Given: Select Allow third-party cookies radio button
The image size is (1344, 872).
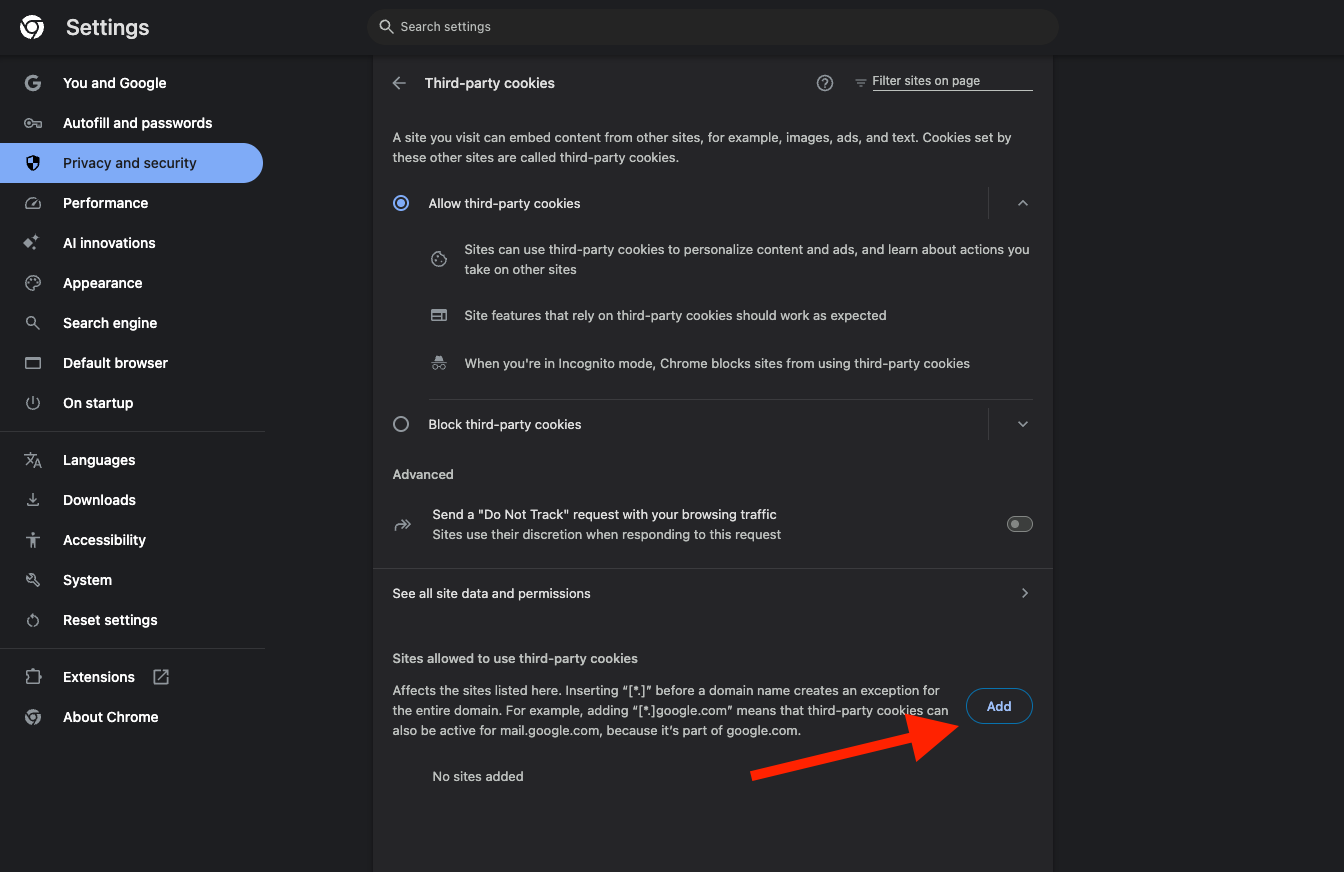Looking at the screenshot, I should [x=401, y=203].
